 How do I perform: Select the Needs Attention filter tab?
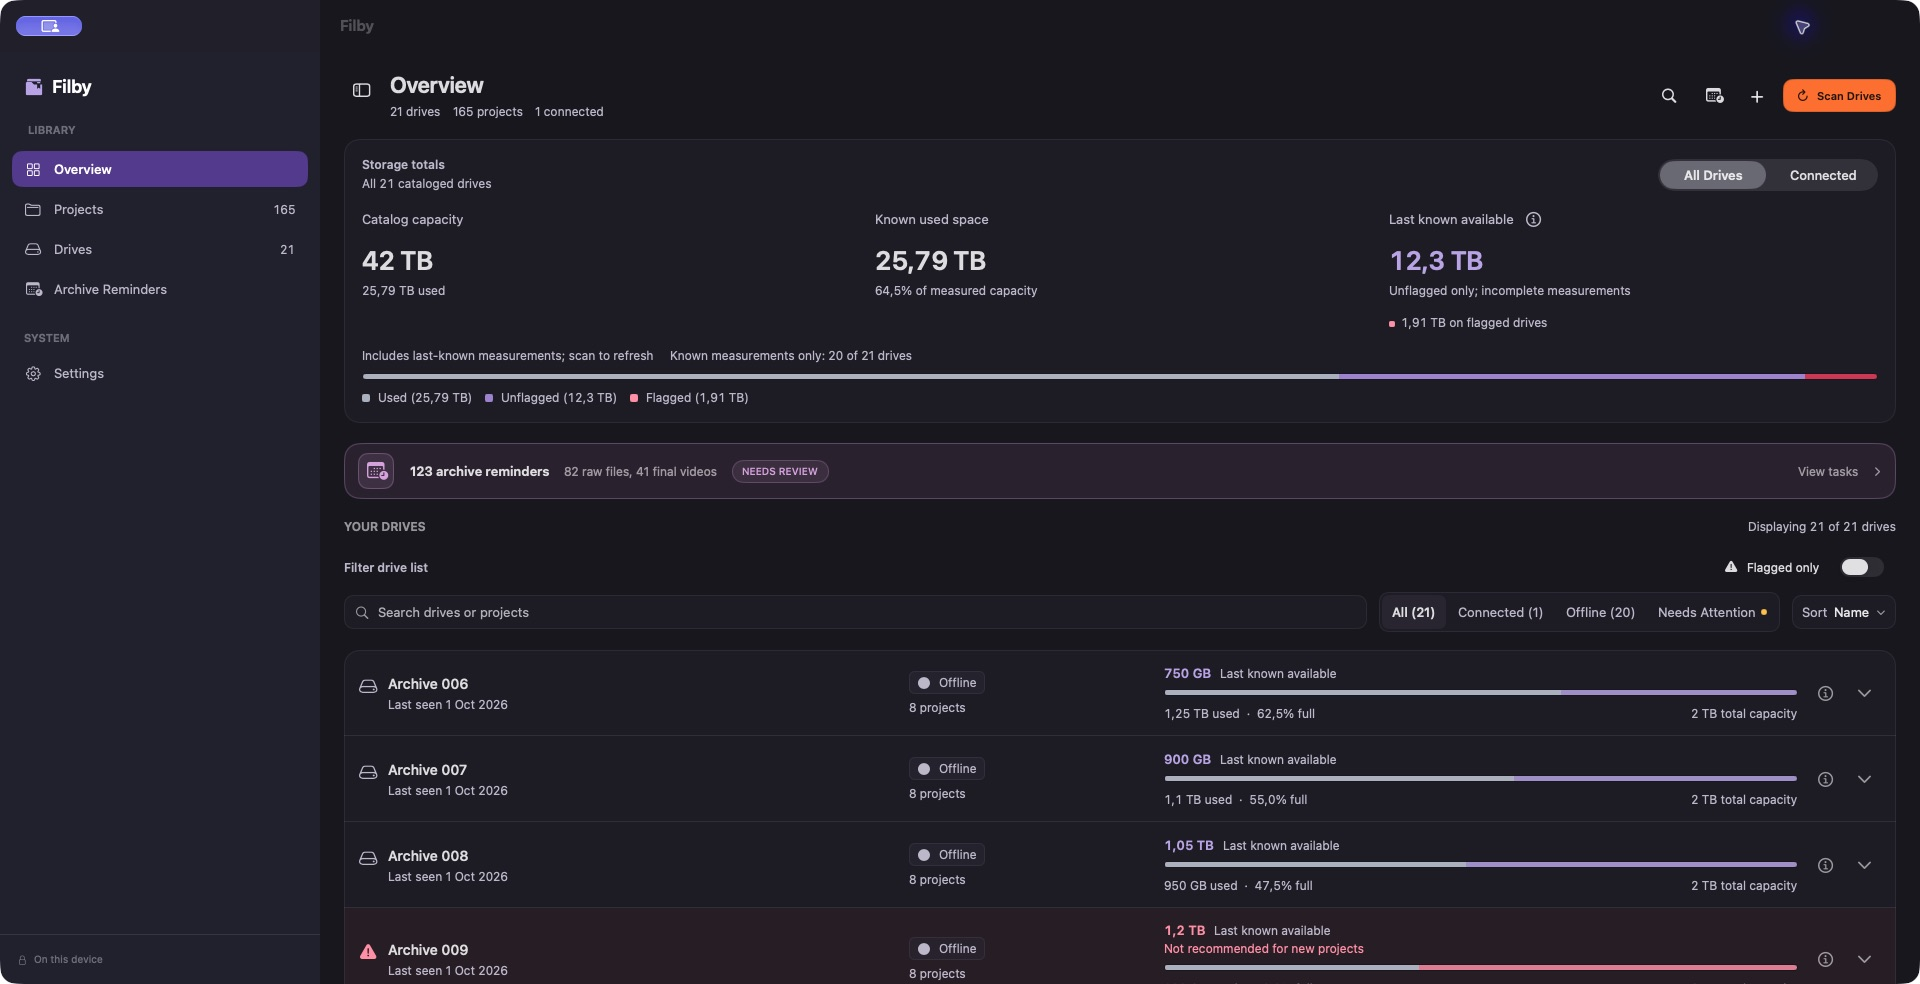click(1712, 612)
